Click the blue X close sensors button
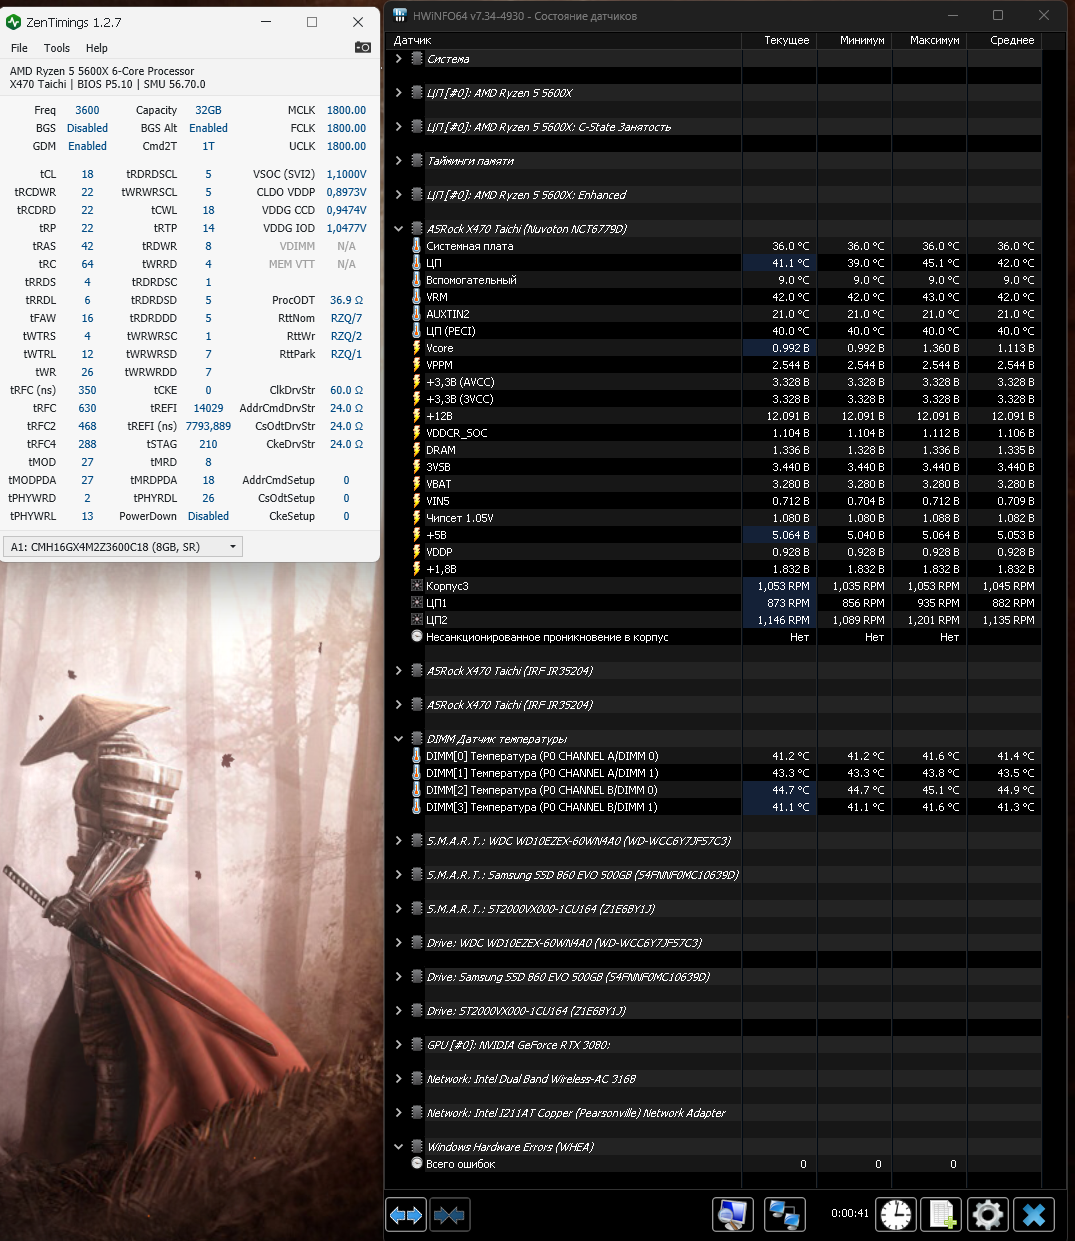 click(1034, 1215)
